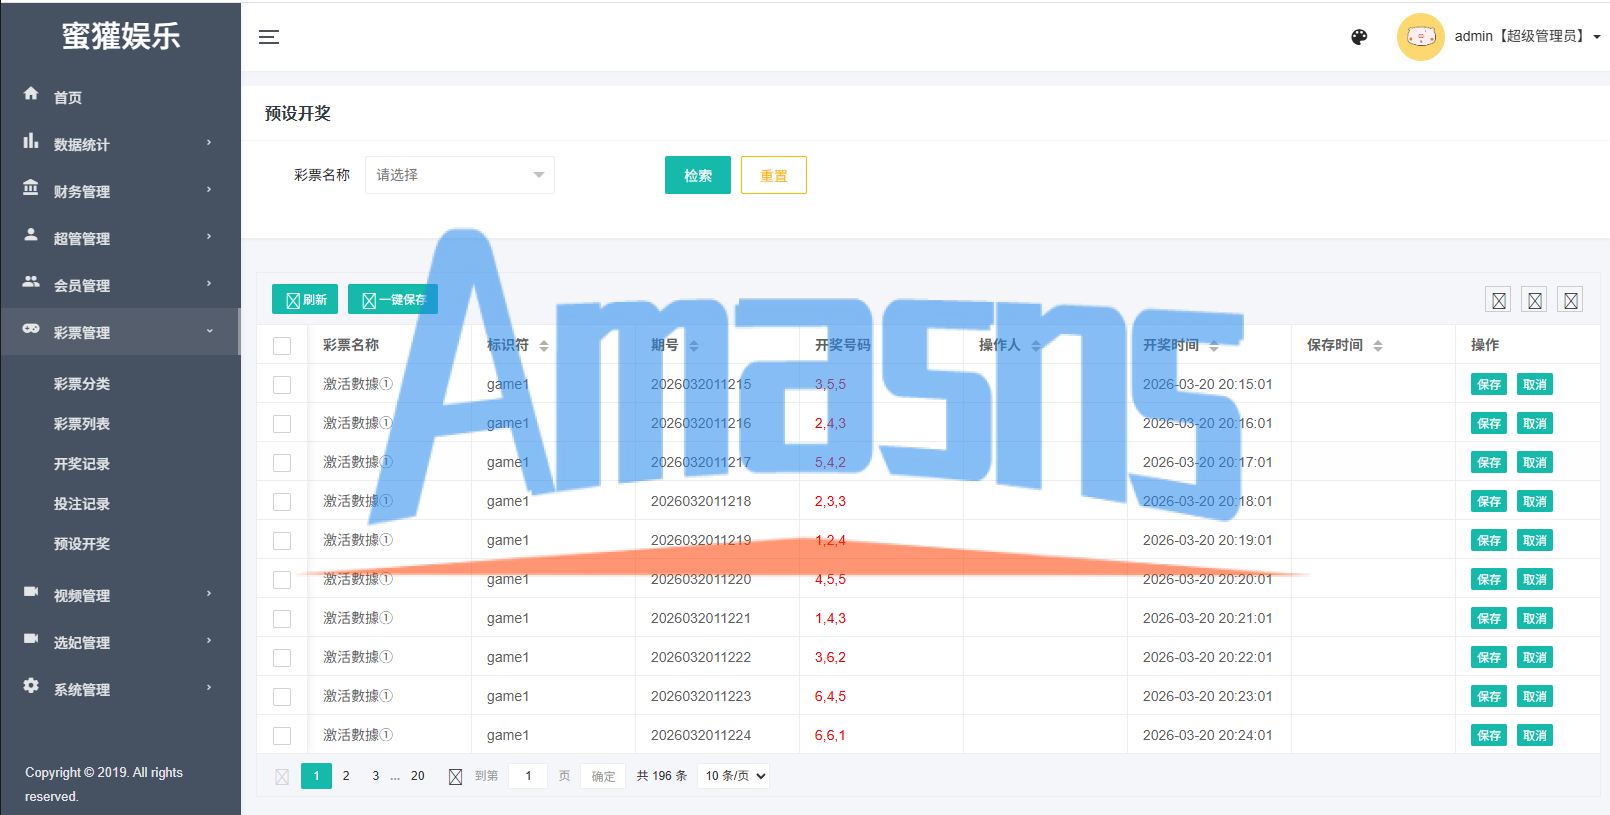Click the camera icon for 视频管理
Image resolution: width=1610 pixels, height=815 pixels.
[31, 591]
